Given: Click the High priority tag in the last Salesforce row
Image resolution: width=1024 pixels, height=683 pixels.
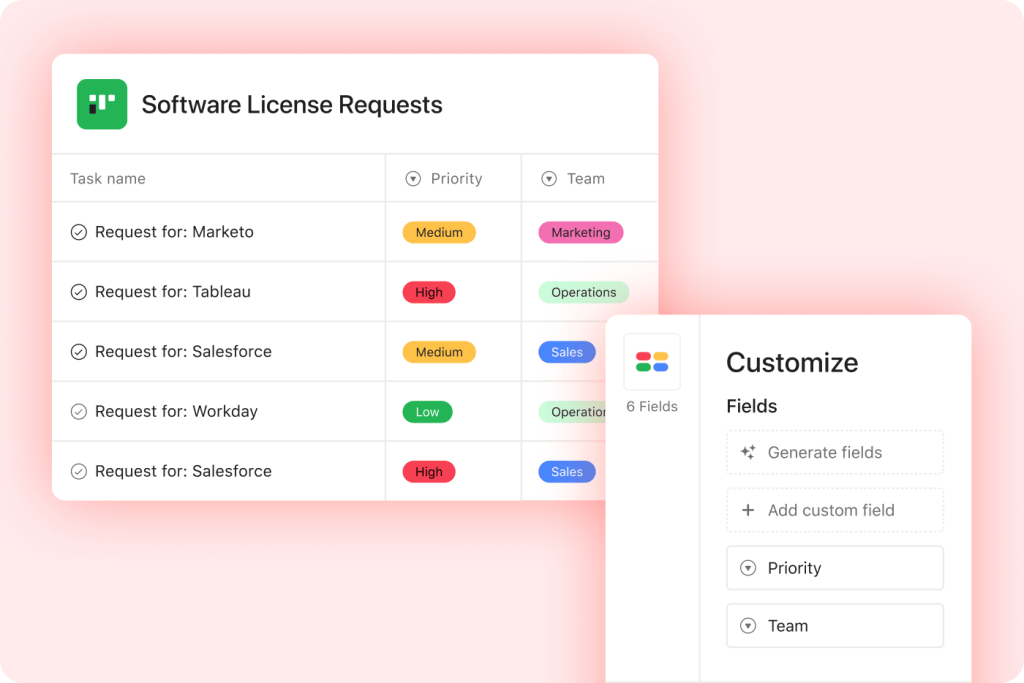Looking at the screenshot, I should (429, 471).
